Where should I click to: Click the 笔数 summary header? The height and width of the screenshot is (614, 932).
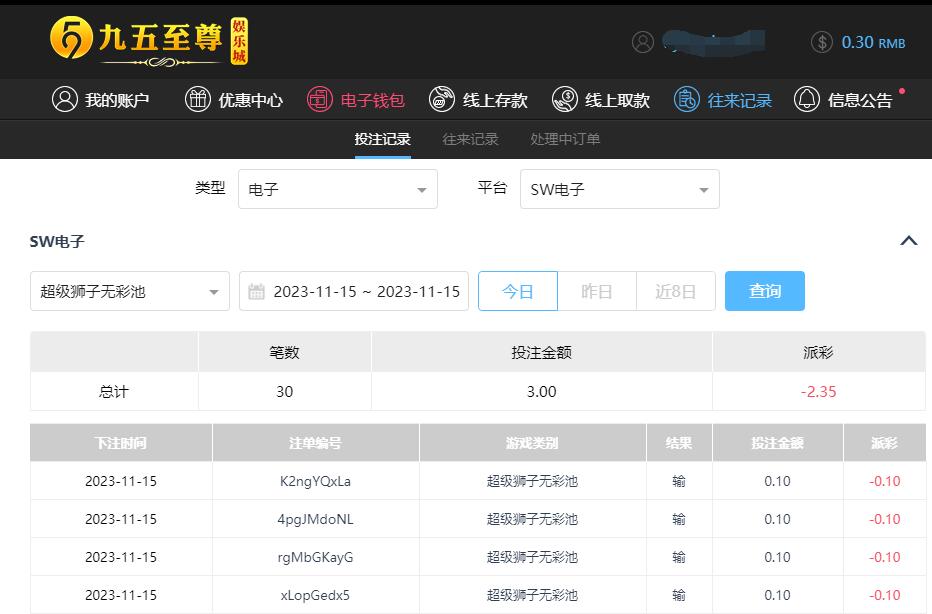[284, 352]
